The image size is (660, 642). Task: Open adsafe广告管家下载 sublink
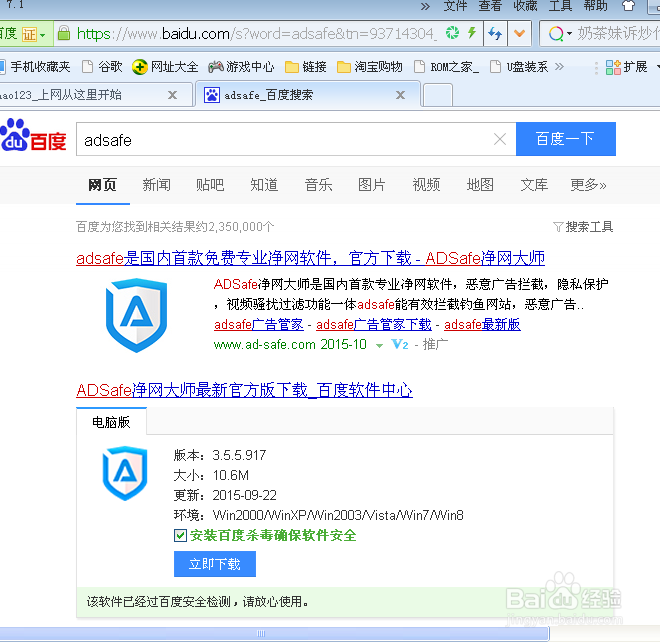(x=374, y=325)
